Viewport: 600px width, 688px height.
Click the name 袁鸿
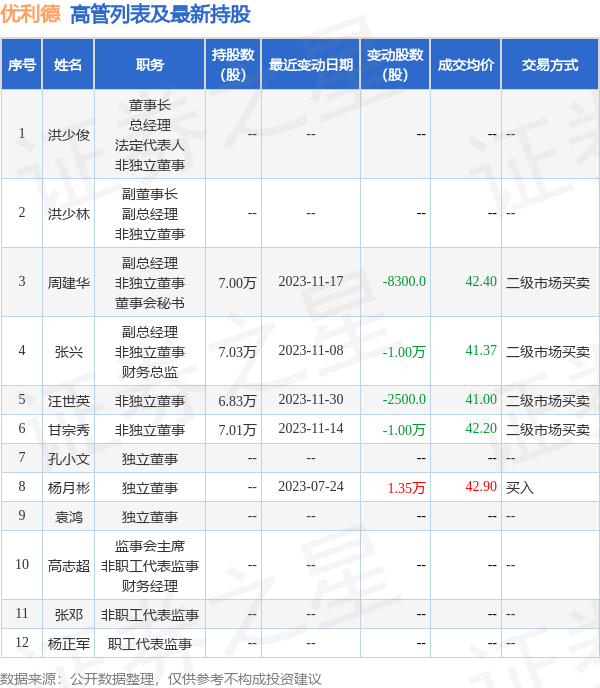pyautogui.click(x=69, y=516)
